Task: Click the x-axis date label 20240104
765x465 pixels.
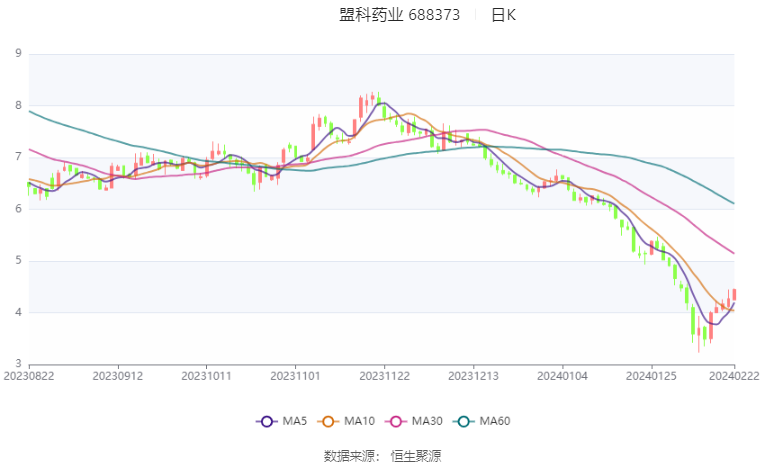Action: (x=562, y=376)
